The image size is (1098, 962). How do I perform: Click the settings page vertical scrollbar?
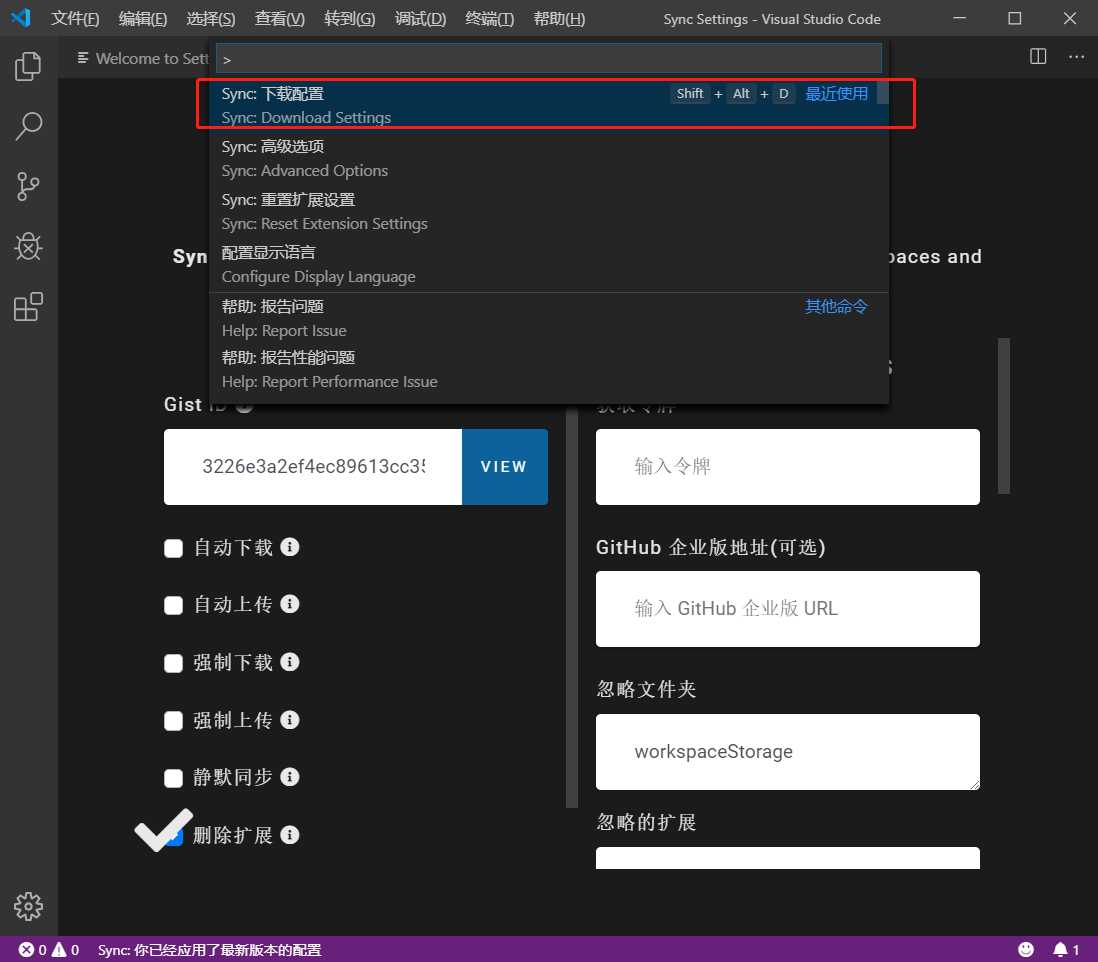click(x=1003, y=416)
